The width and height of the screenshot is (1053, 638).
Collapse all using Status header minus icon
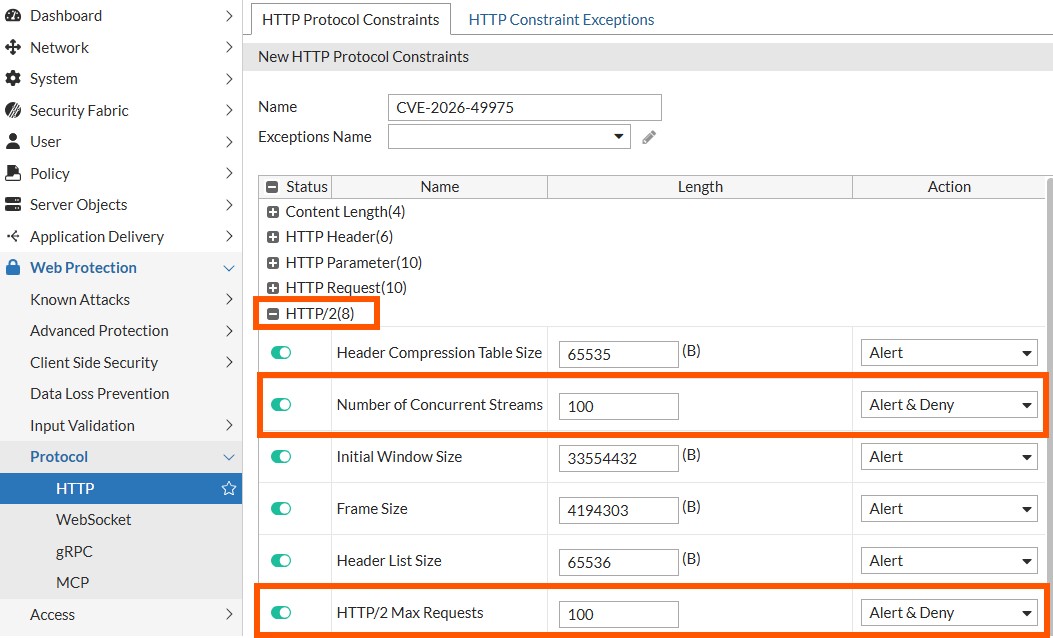[272, 187]
